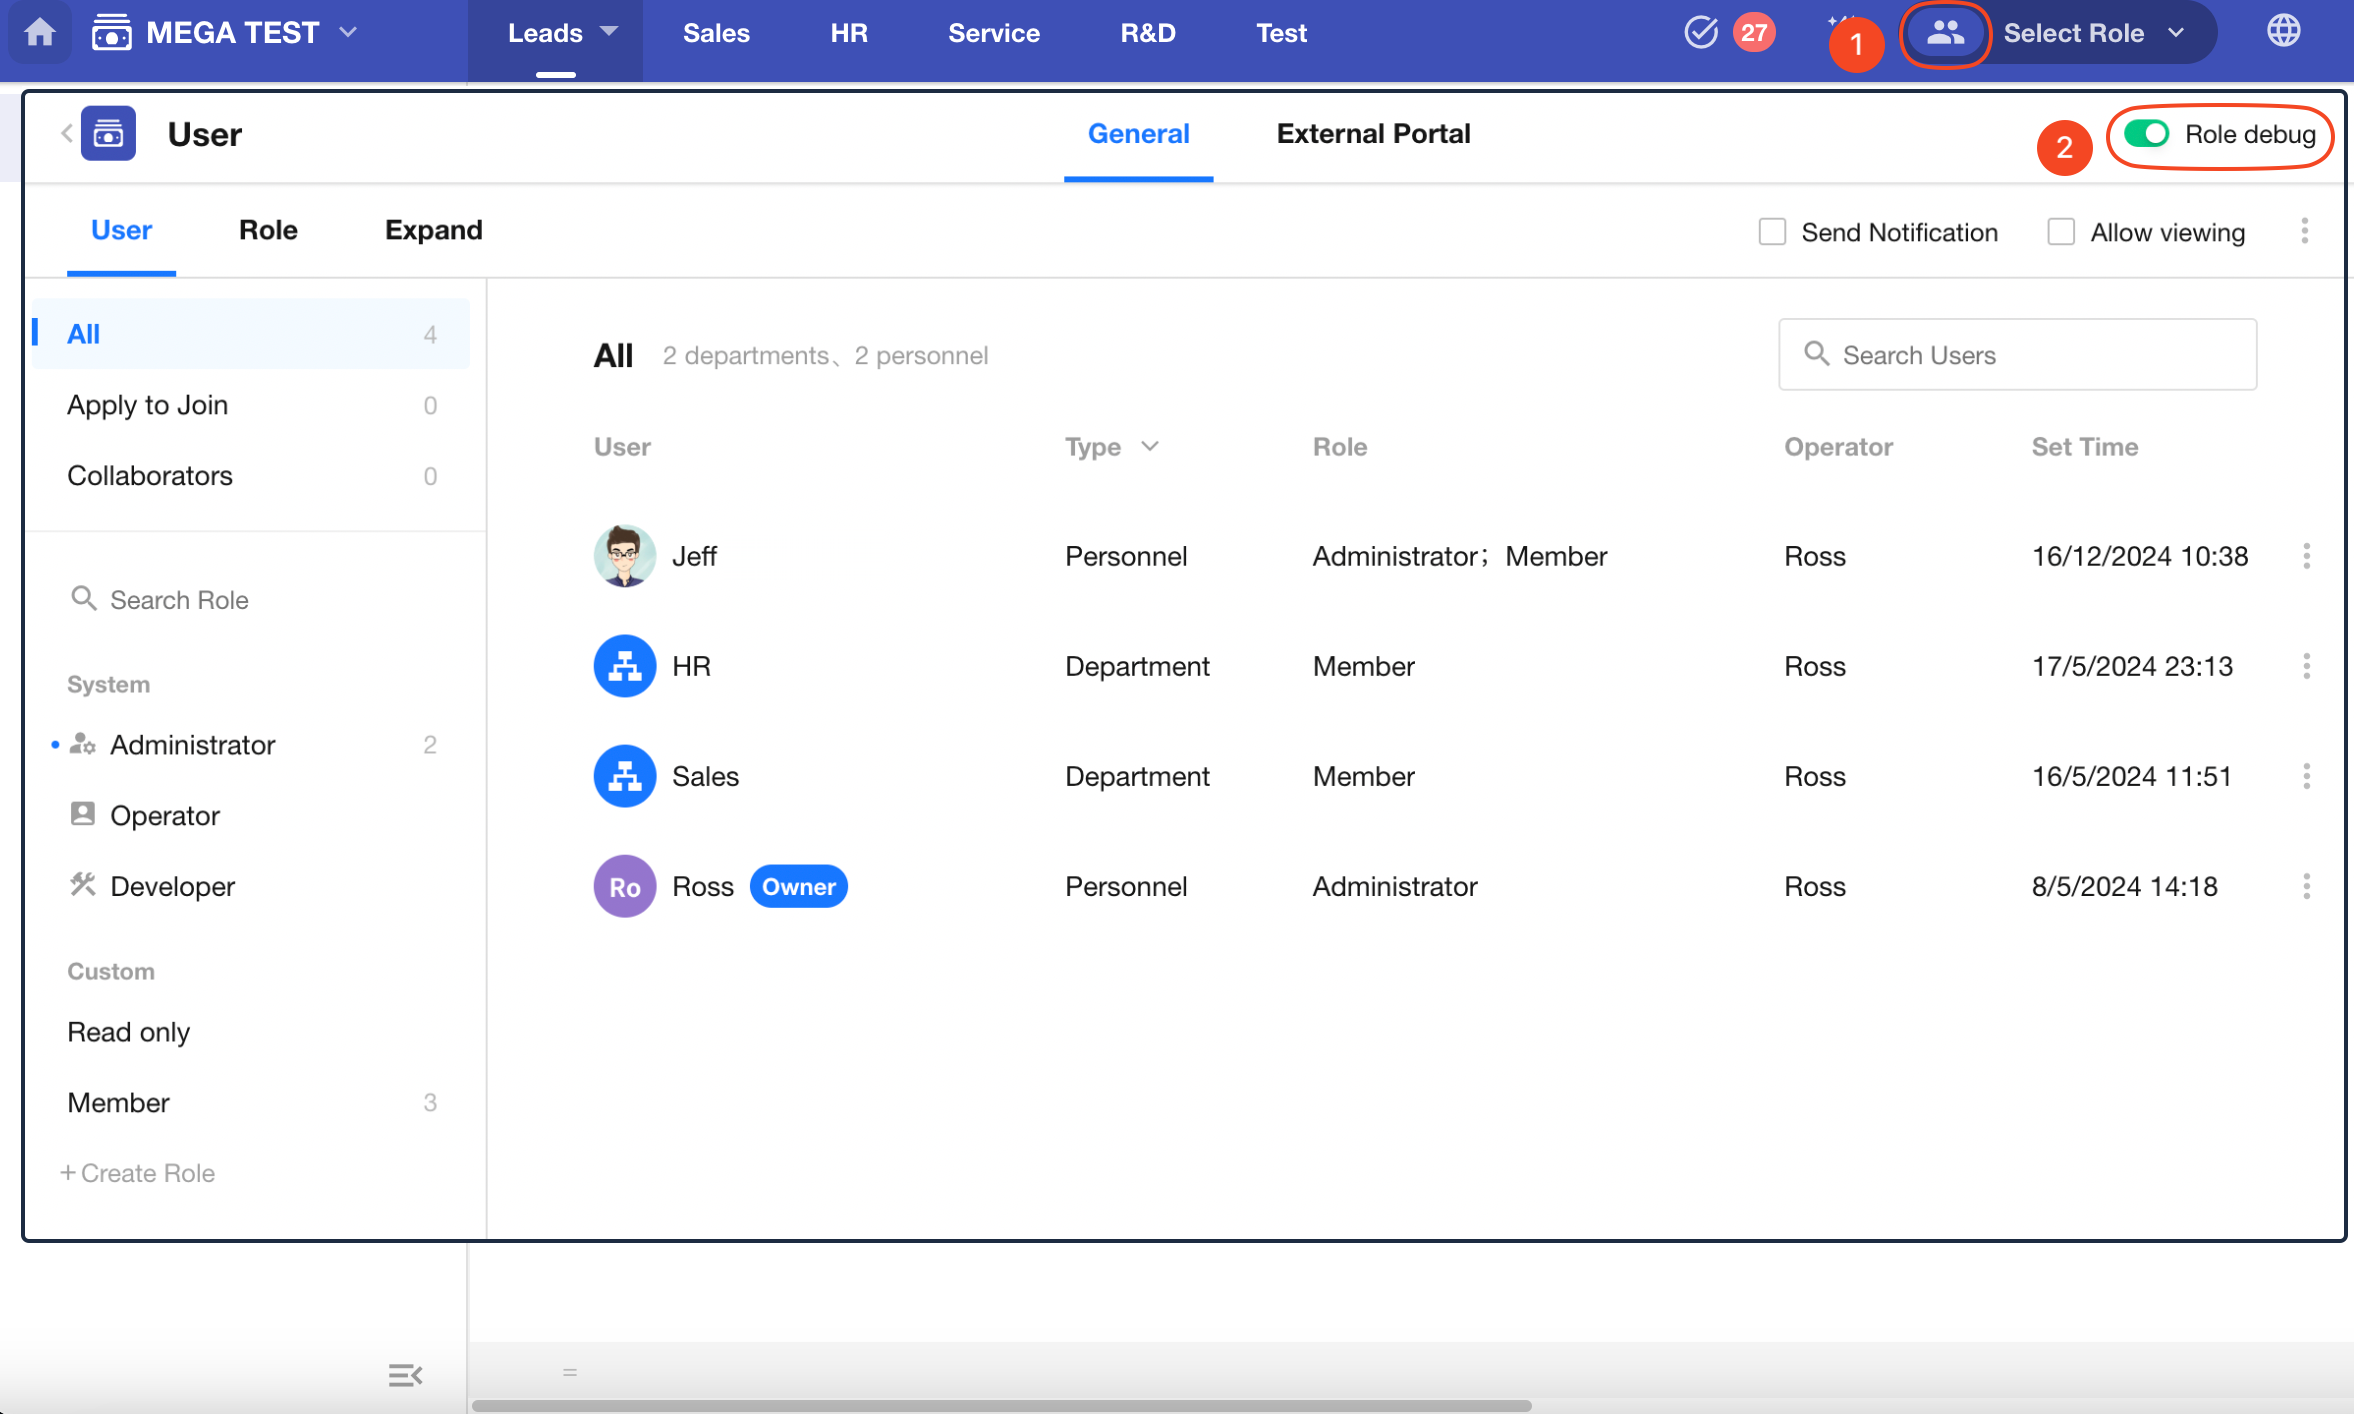Image resolution: width=2354 pixels, height=1414 pixels.
Task: Expand the MEGA TEST app dropdown
Action: [x=347, y=32]
